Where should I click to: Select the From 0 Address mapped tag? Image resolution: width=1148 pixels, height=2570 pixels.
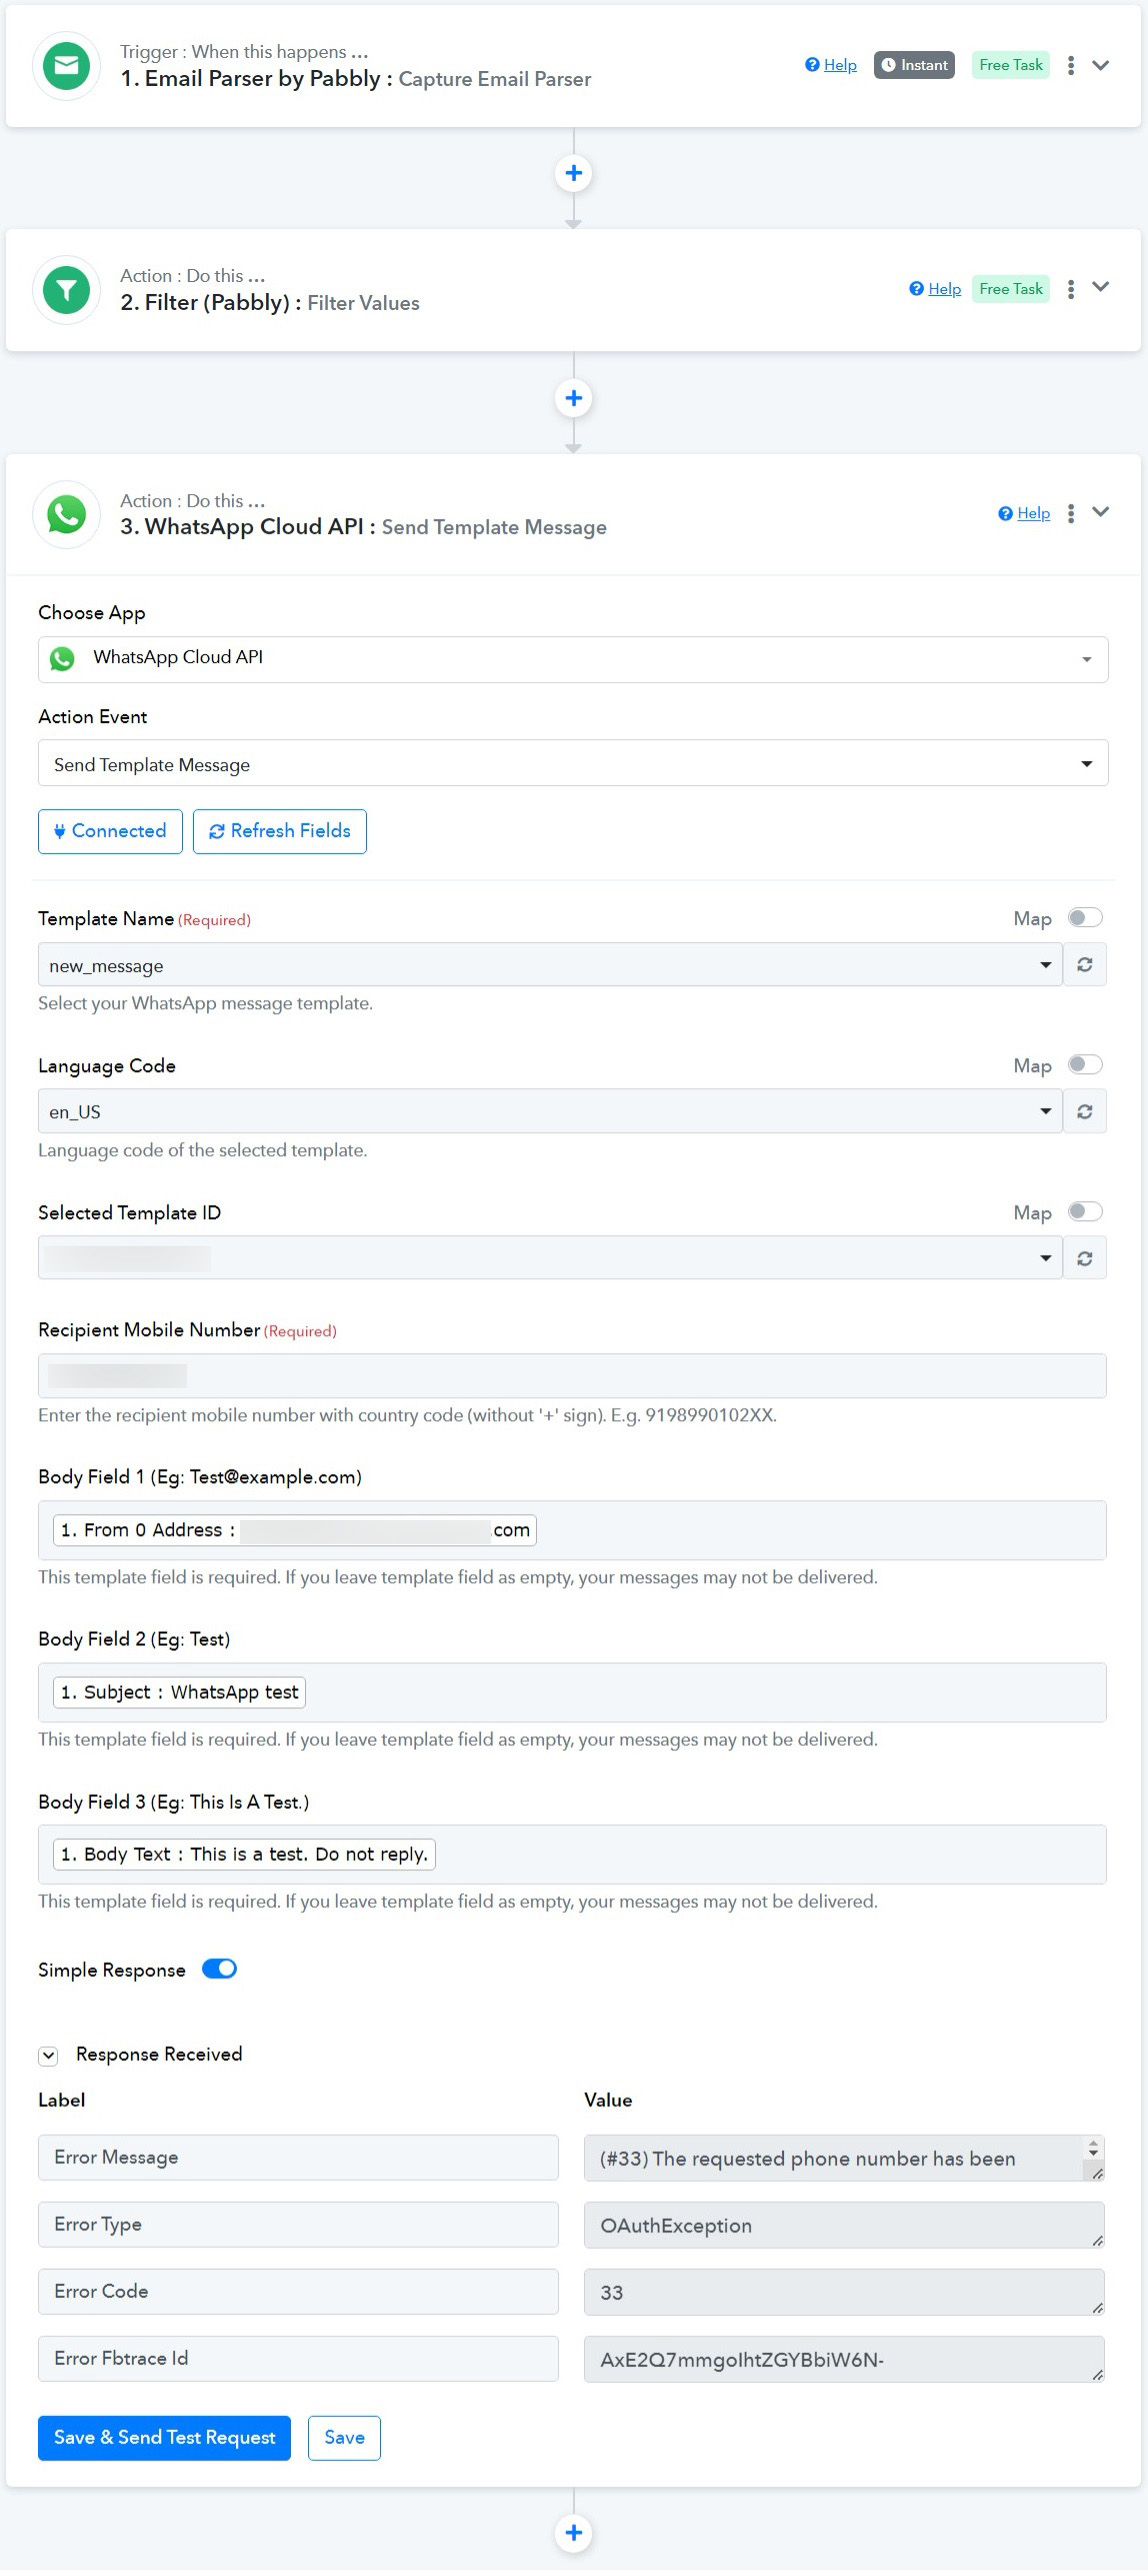(295, 1530)
